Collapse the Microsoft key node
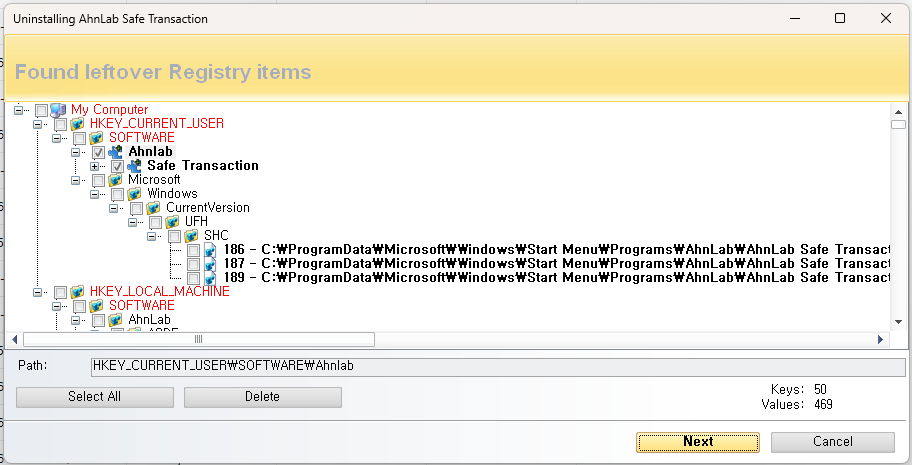The height and width of the screenshot is (465, 912). tap(75, 180)
